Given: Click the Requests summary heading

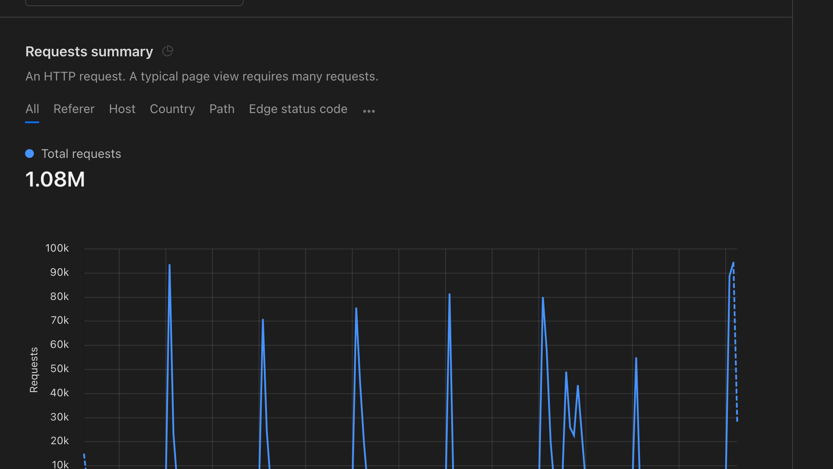Looking at the screenshot, I should pos(89,52).
